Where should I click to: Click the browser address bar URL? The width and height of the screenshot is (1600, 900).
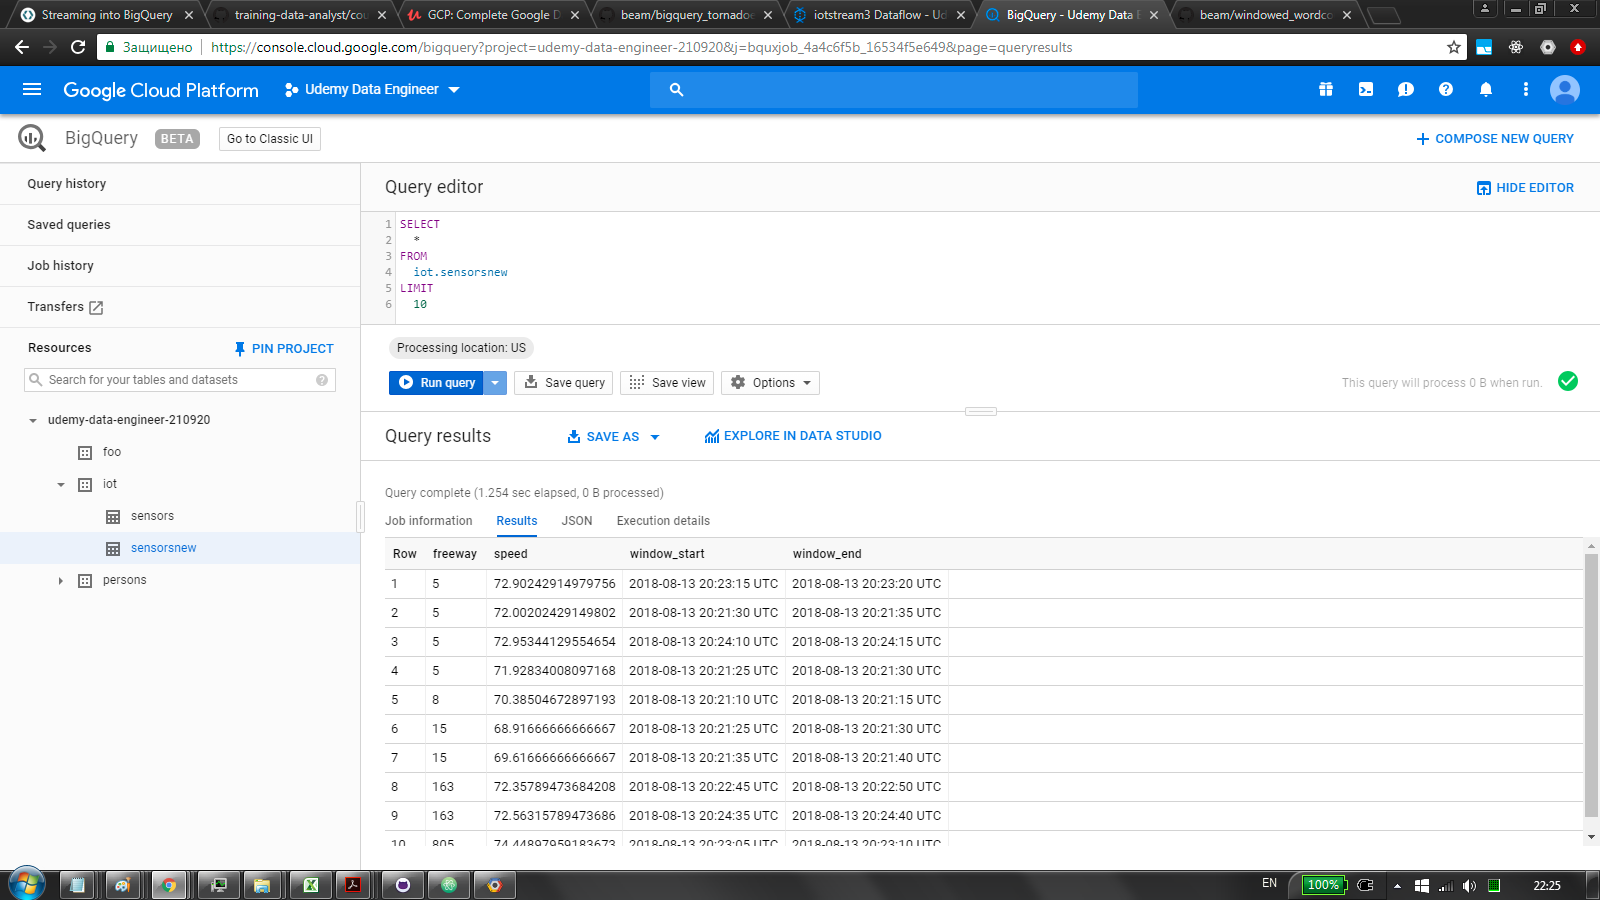(x=641, y=47)
